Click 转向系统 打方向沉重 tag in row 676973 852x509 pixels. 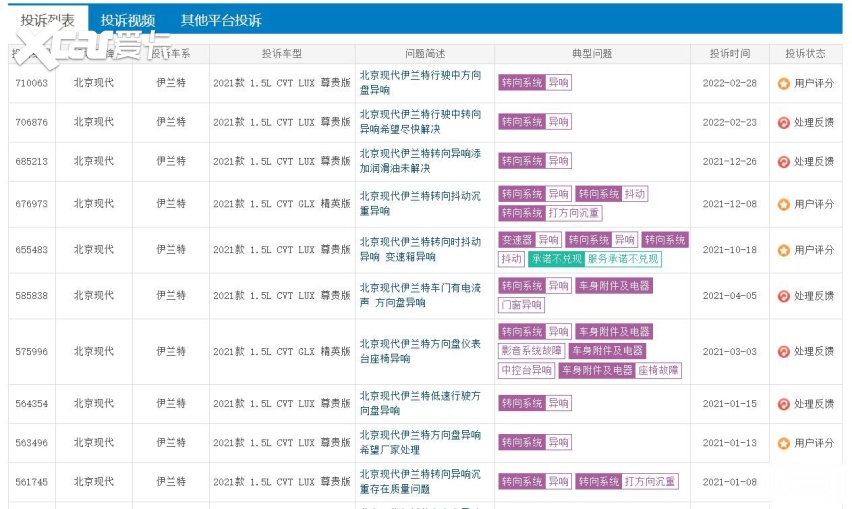550,213
